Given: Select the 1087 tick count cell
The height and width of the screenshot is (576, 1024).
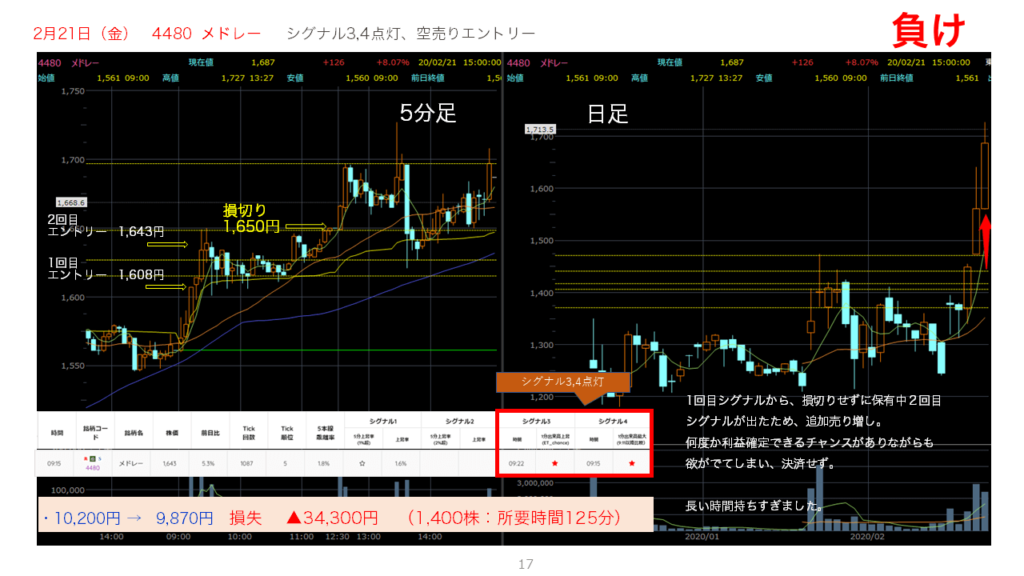Looking at the screenshot, I should (246, 463).
